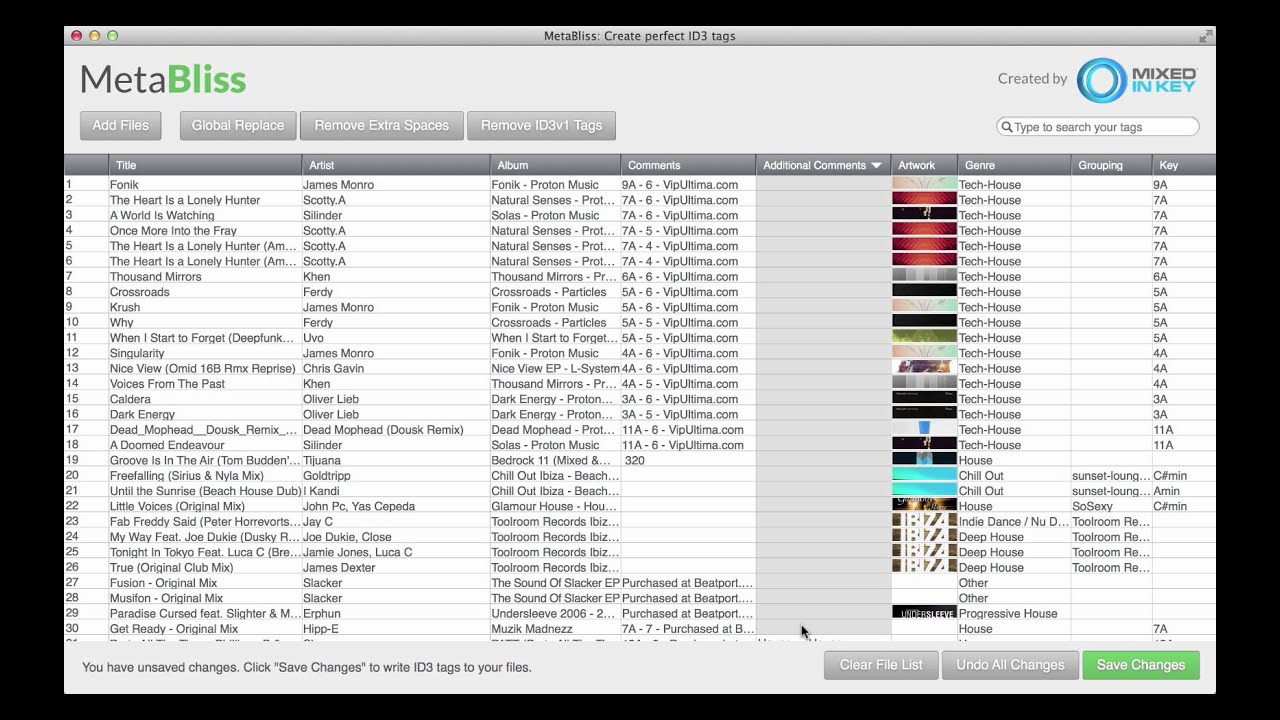Click grouping 'SoSexy'
The image size is (1280, 720).
1092,506
